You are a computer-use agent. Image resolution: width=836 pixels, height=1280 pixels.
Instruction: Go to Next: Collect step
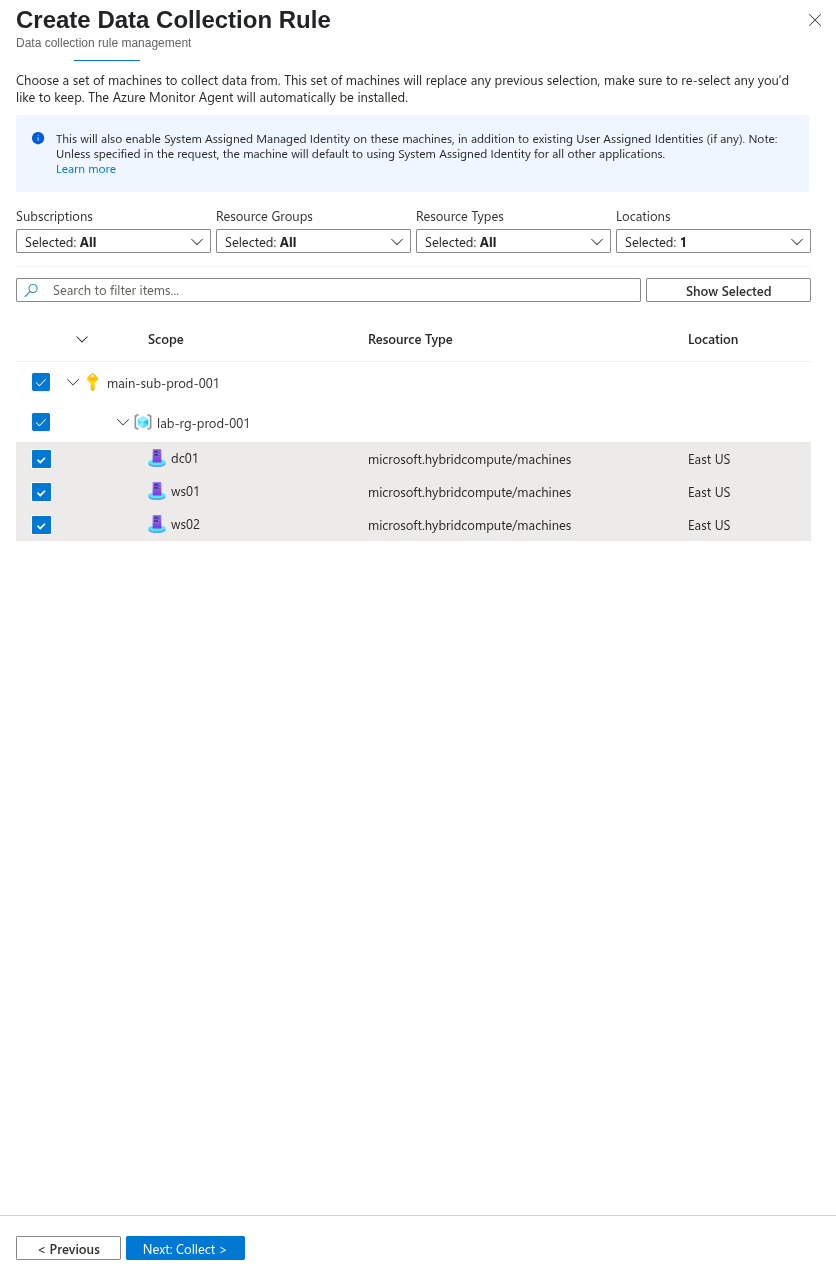(x=185, y=1248)
